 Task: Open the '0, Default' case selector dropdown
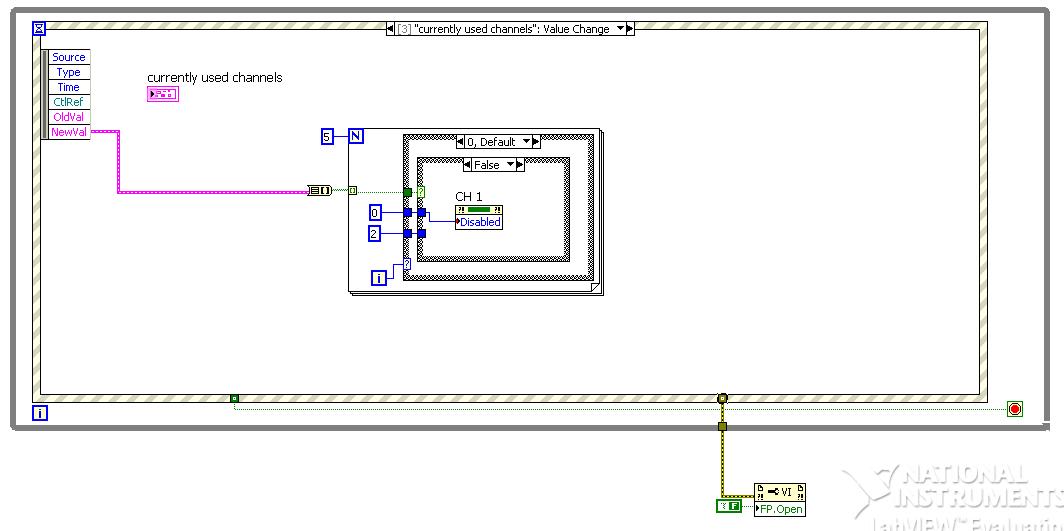(x=527, y=142)
